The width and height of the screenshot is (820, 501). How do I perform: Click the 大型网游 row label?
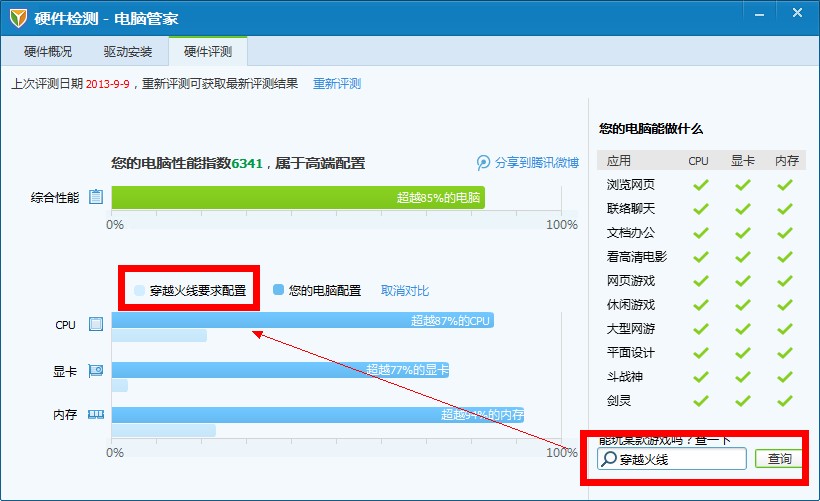631,329
